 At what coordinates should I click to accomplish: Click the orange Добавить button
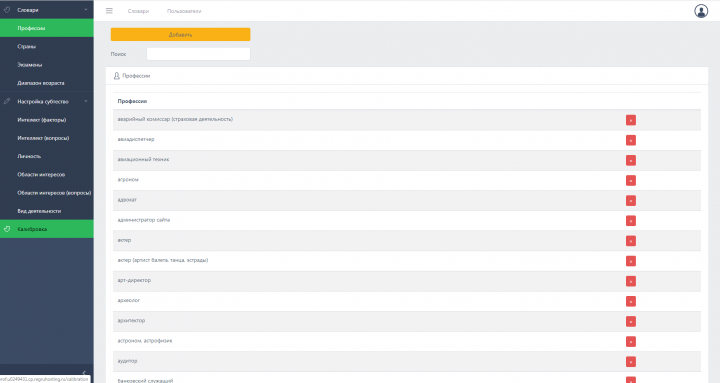coord(180,34)
